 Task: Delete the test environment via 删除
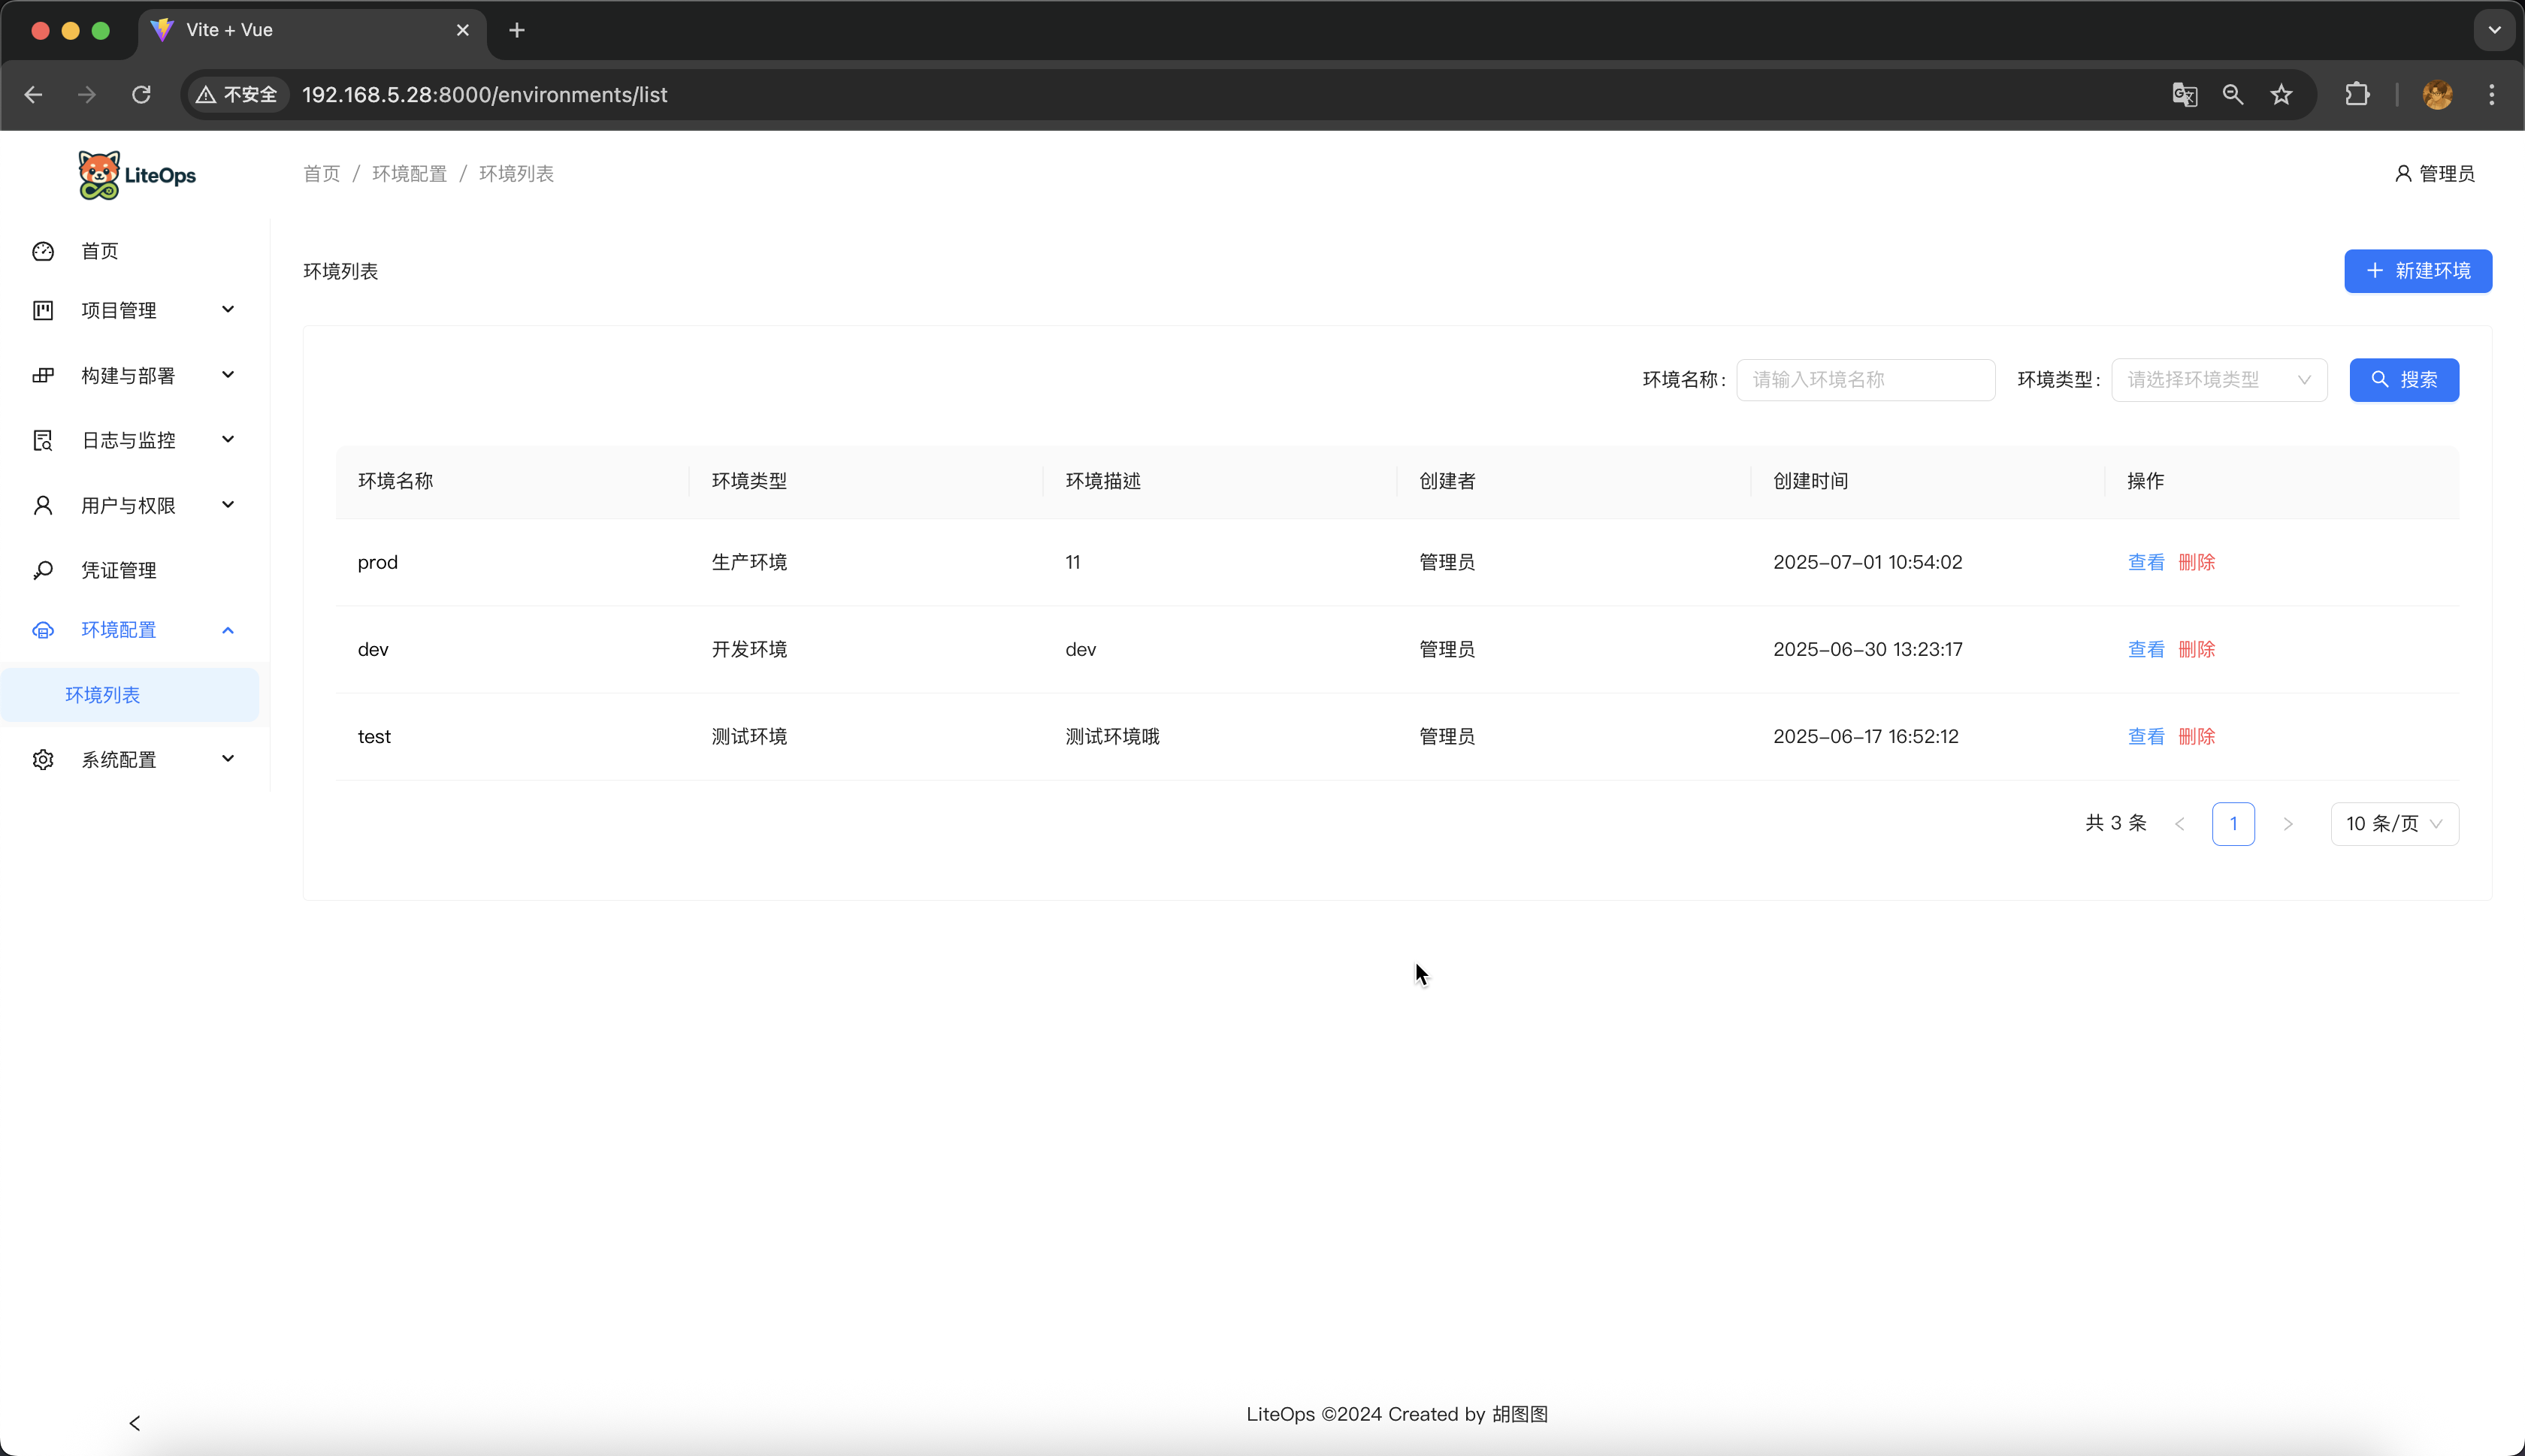tap(2197, 737)
